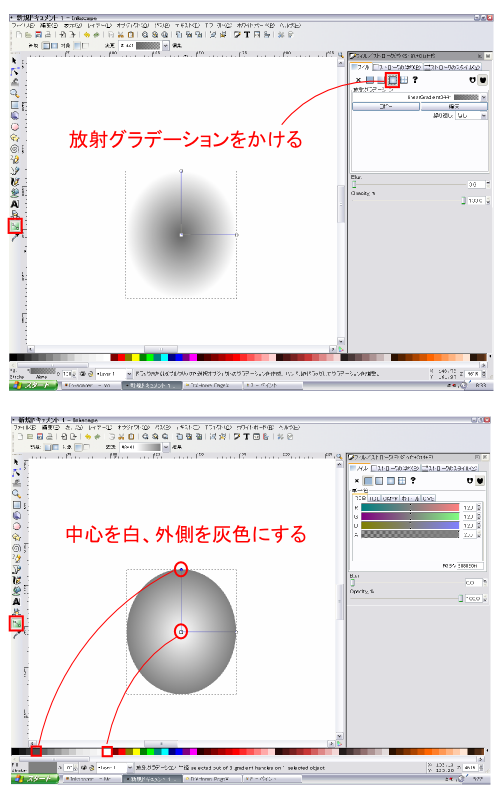Open Text dialog T icon in lower toolbar

(x=247, y=437)
